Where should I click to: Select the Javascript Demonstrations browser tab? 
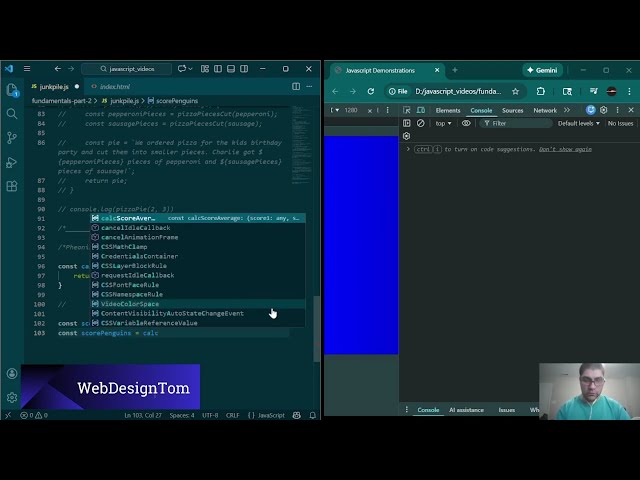(387, 70)
